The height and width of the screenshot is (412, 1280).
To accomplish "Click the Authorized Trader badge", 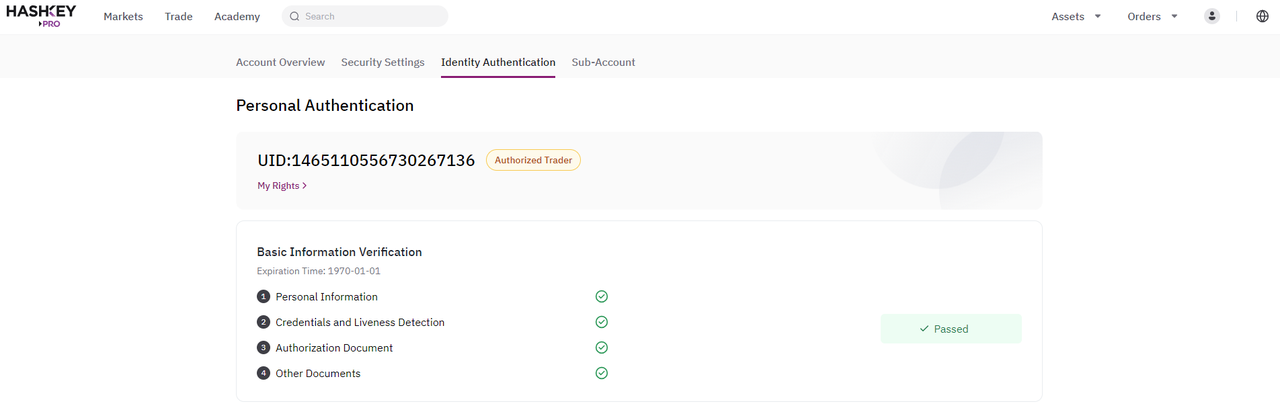I will [x=533, y=160].
